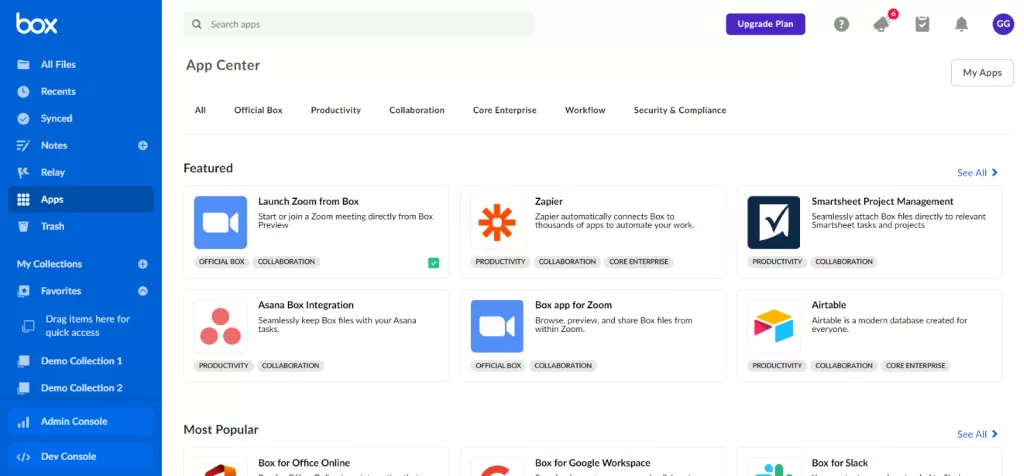Click the Box logo in the sidebar
Image resolution: width=1024 pixels, height=476 pixels.
[x=37, y=24]
